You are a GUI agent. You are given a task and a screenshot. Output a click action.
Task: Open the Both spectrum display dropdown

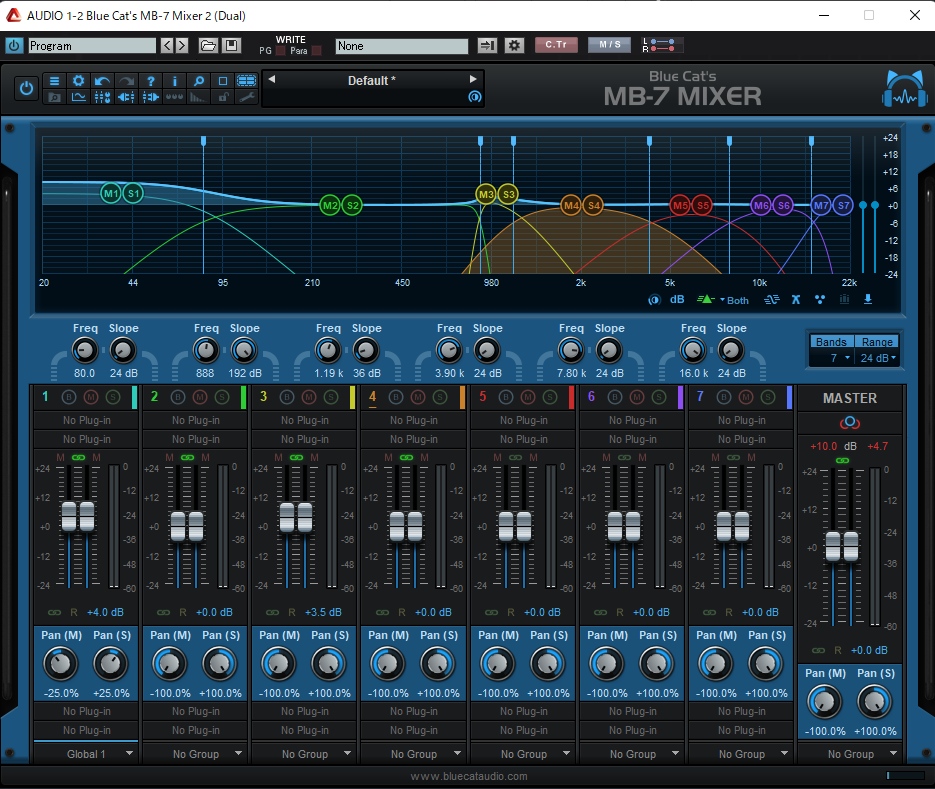(734, 300)
